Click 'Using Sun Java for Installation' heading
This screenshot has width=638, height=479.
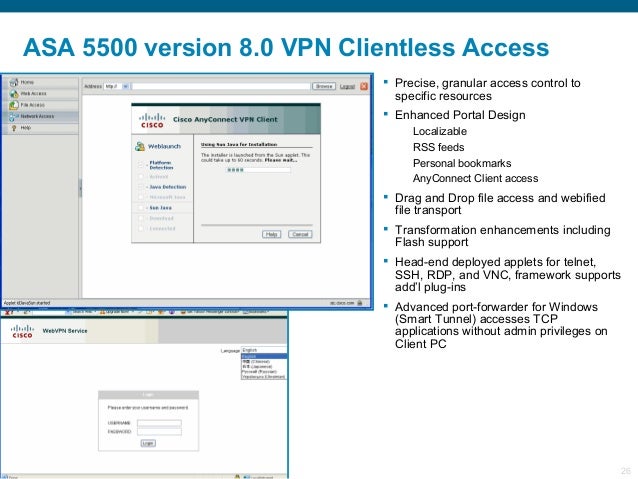239,144
